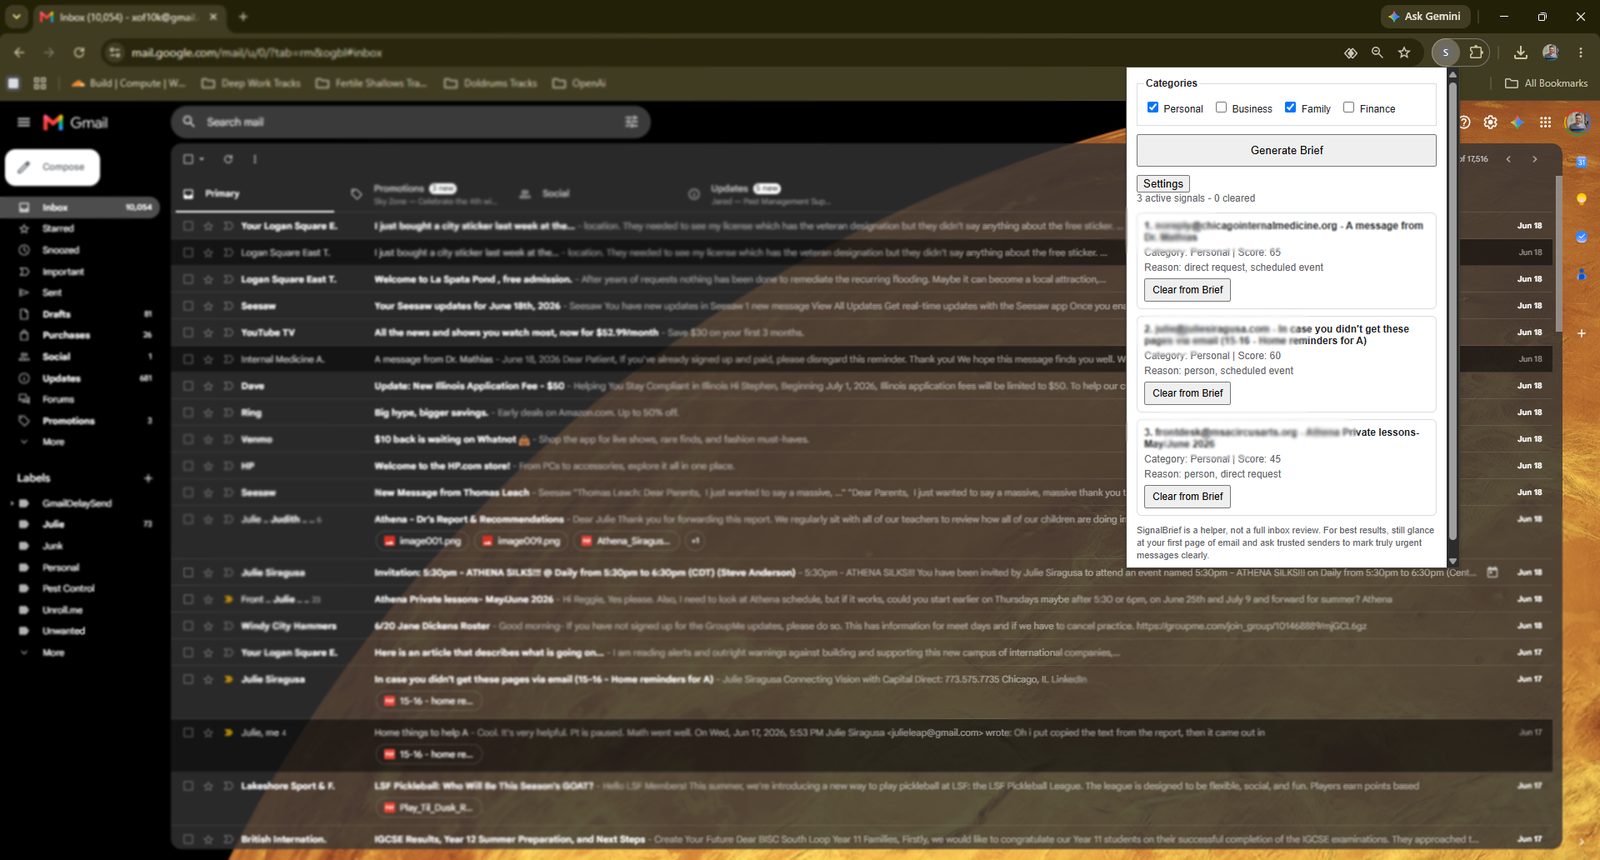The height and width of the screenshot is (860, 1600).
Task: Toggle the Family category checkbox
Action: pos(1290,107)
